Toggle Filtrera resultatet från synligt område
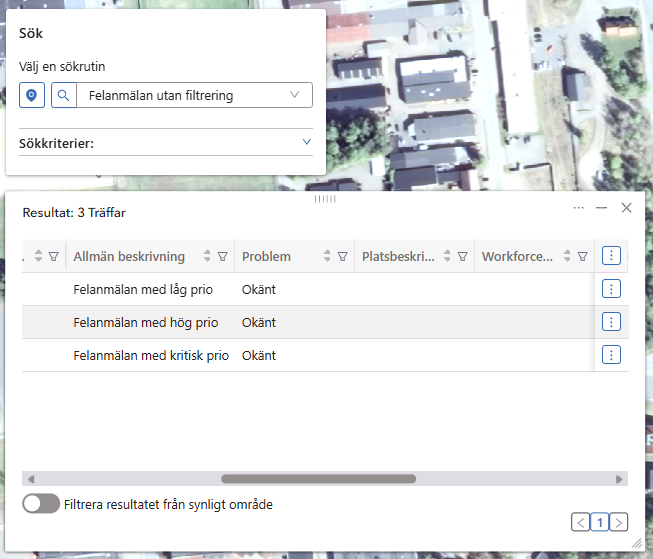Image resolution: width=653 pixels, height=559 pixels. (x=41, y=504)
